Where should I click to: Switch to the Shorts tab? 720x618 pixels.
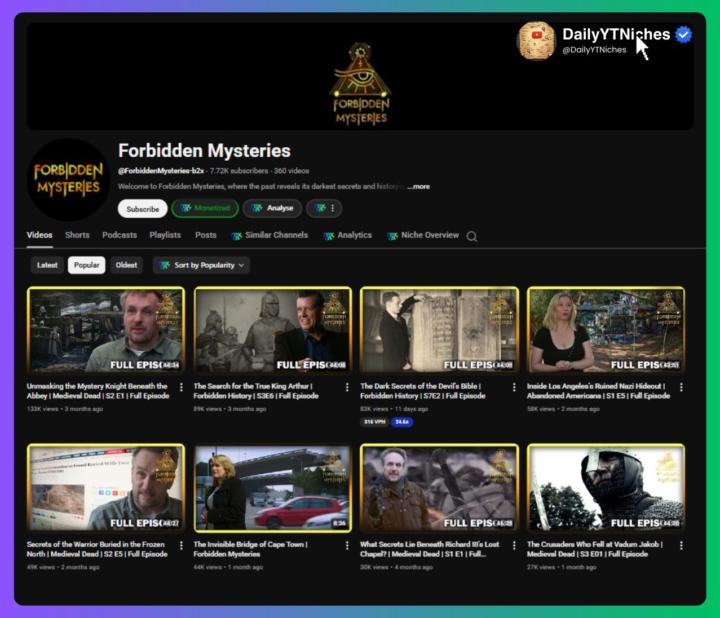click(77, 235)
